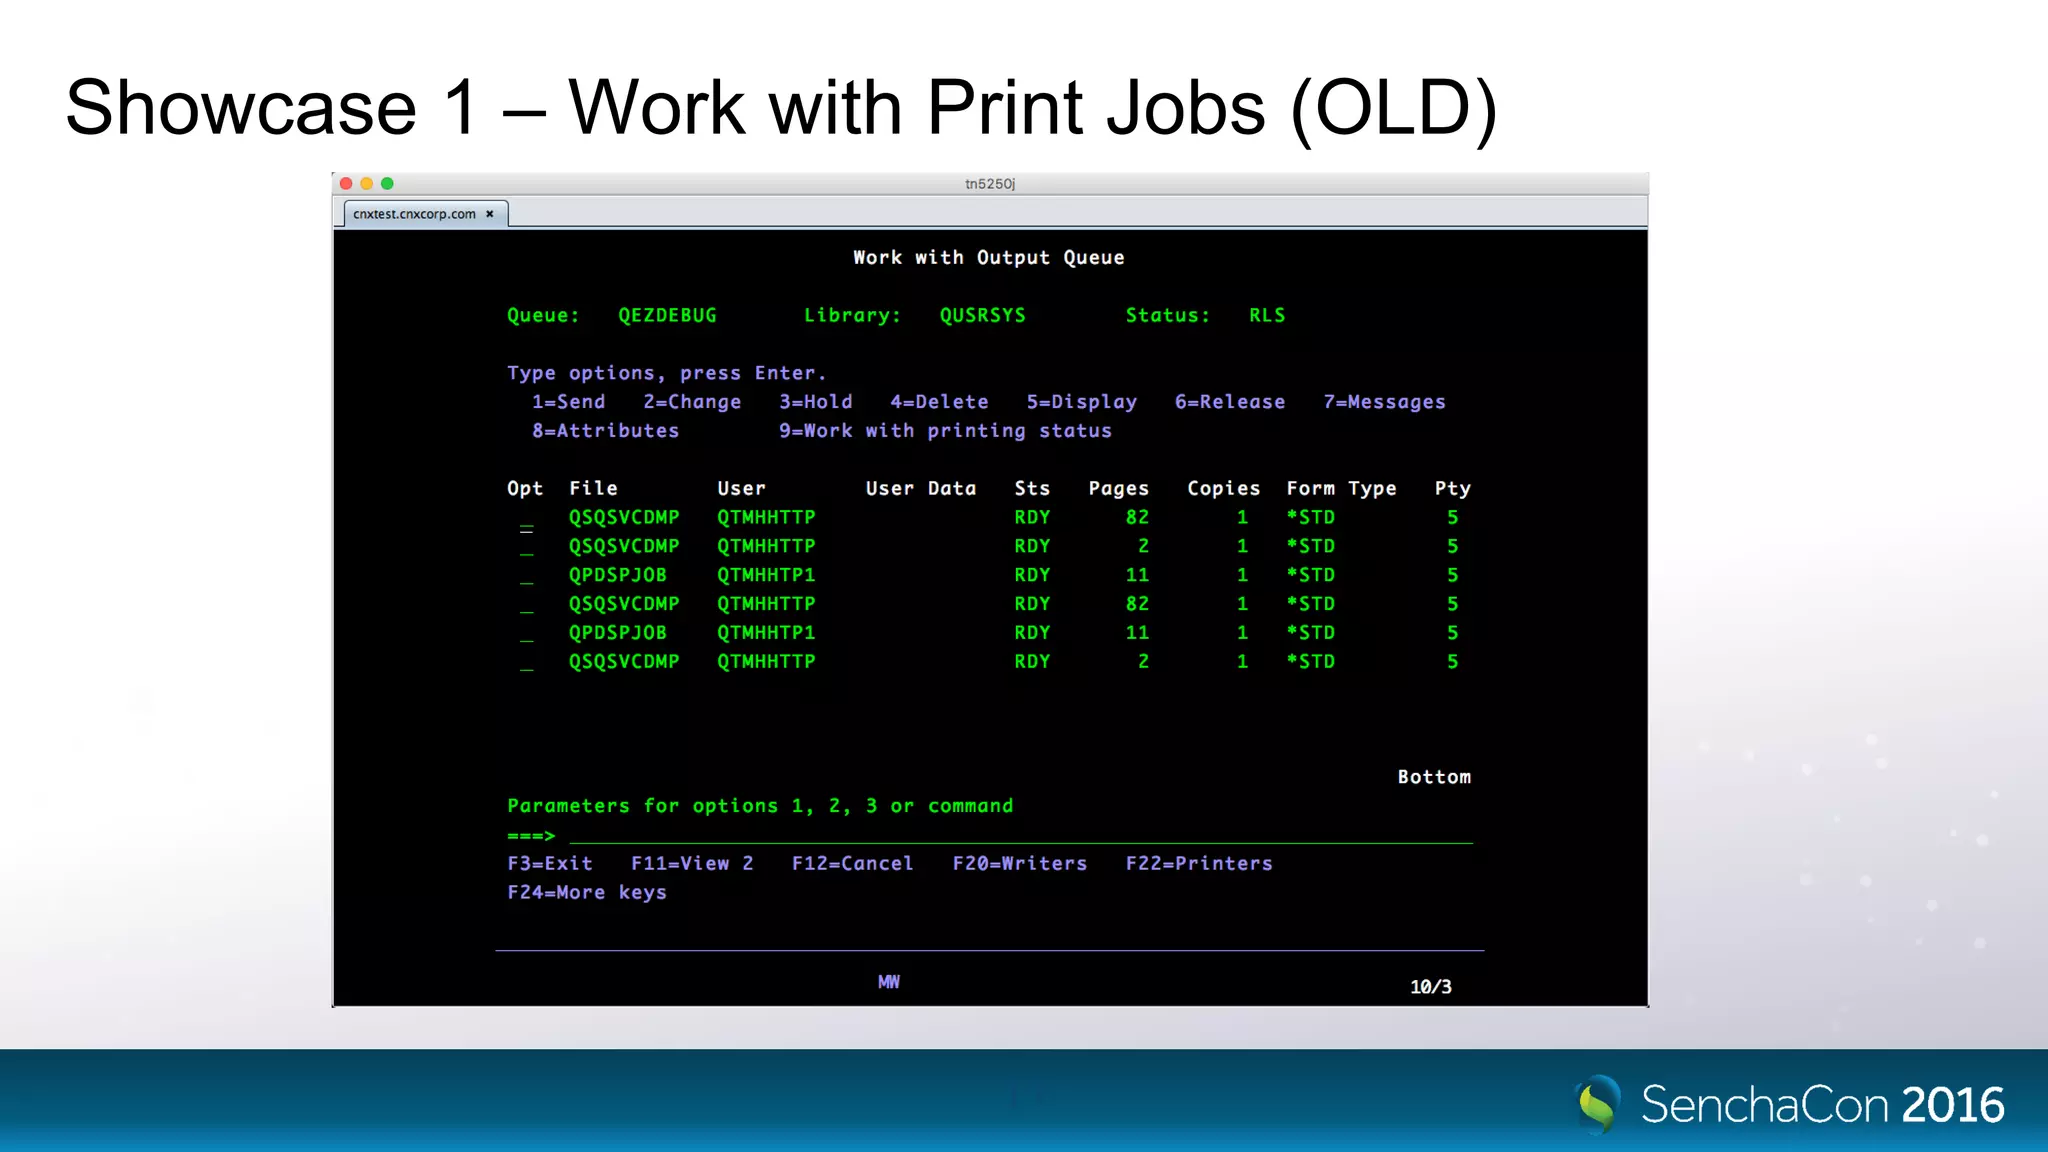Click the Sts column header
The height and width of the screenshot is (1152, 2048).
1032,488
